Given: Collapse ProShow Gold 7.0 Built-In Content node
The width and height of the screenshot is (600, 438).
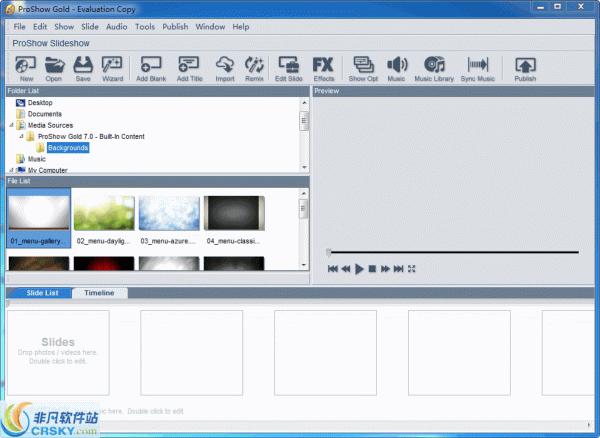Looking at the screenshot, I should pos(21,136).
